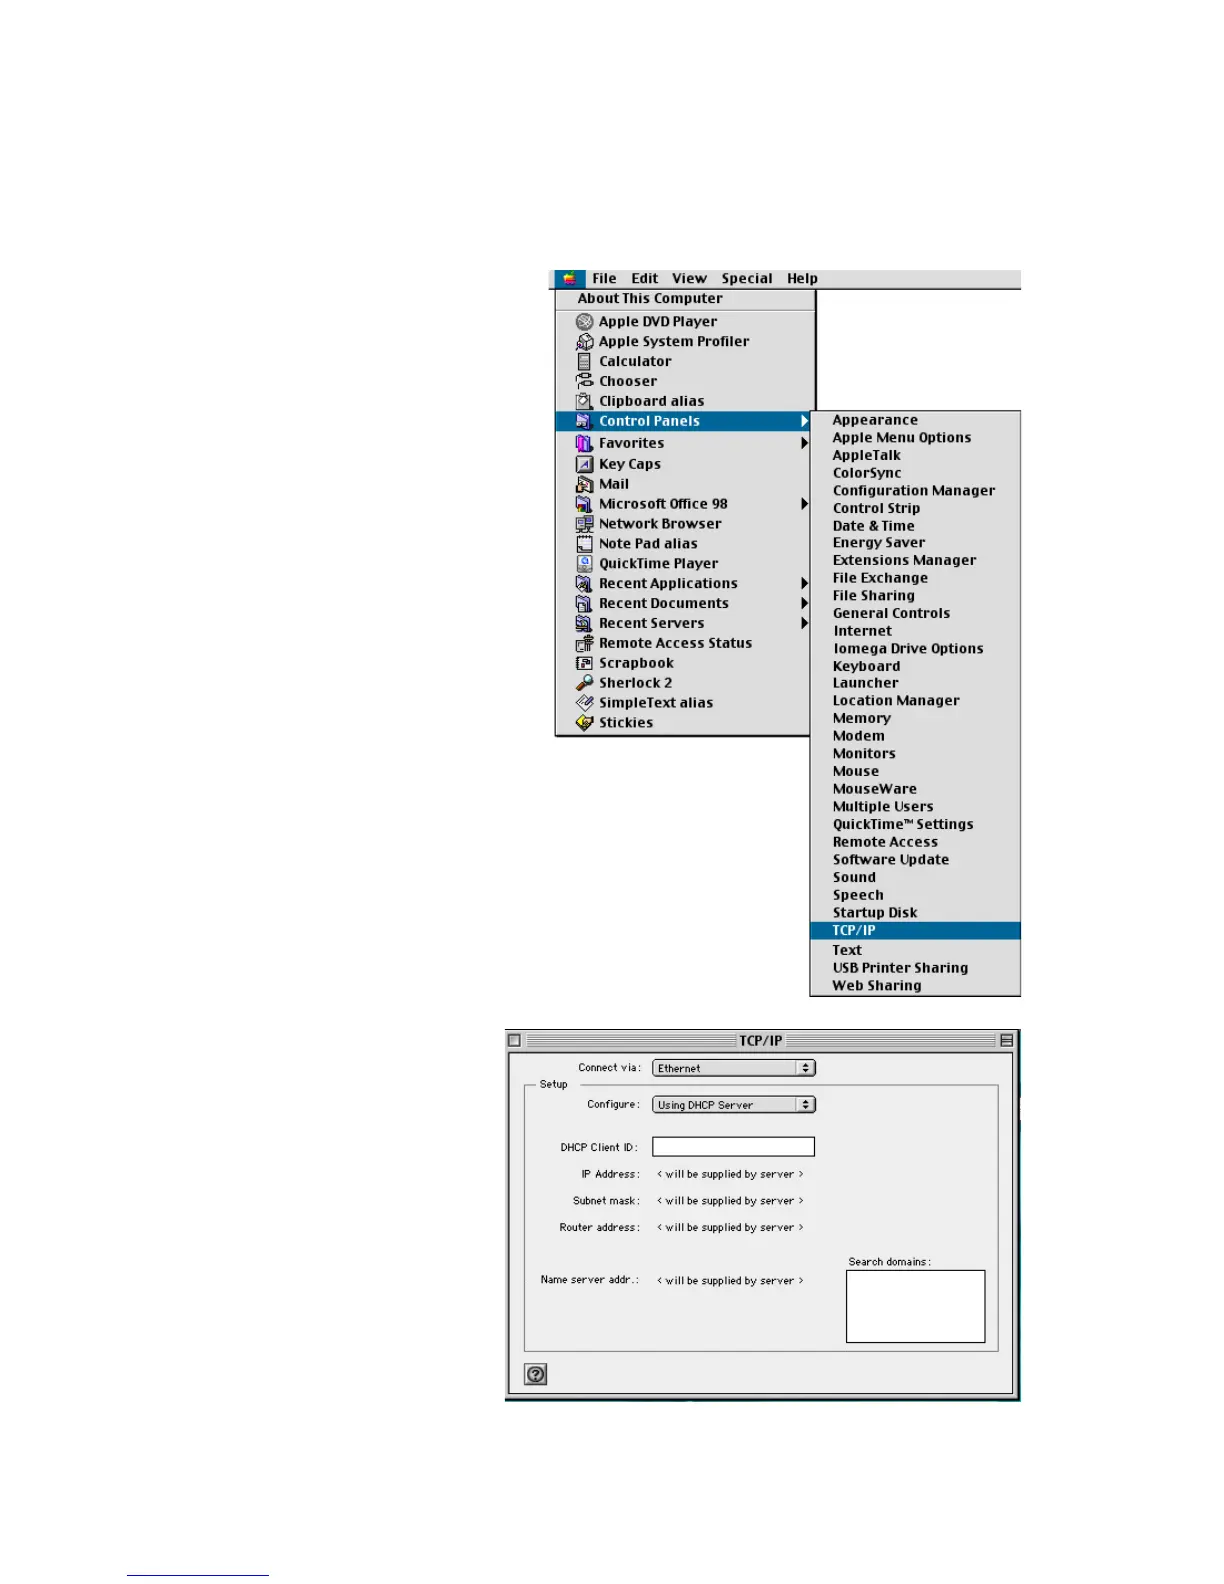The height and width of the screenshot is (1584, 1224).
Task: Click the Microsoft Office 98 folder icon
Action: [585, 504]
